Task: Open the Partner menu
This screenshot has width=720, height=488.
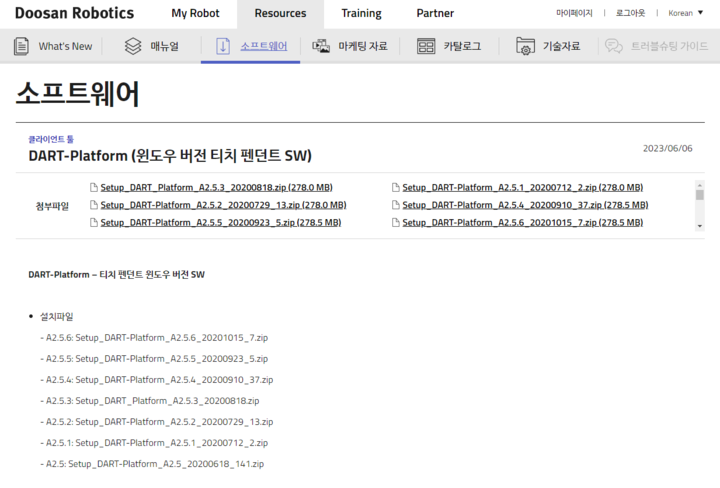Action: pos(435,13)
